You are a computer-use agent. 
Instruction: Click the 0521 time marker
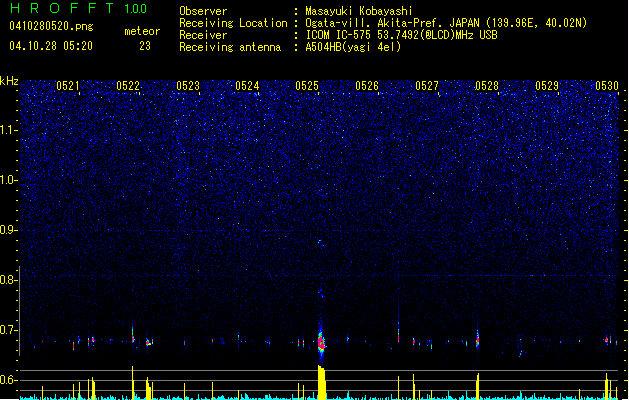tap(68, 86)
